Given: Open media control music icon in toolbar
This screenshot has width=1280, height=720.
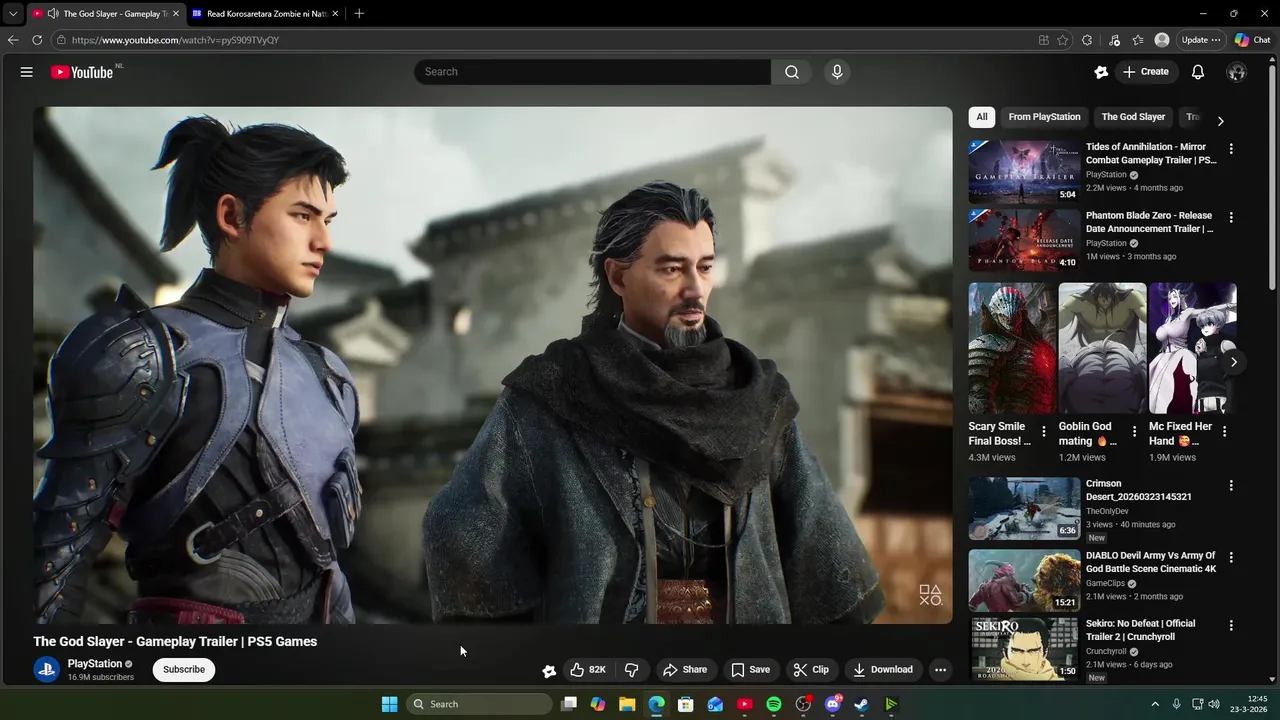Looking at the screenshot, I should pyautogui.click(x=1114, y=40).
